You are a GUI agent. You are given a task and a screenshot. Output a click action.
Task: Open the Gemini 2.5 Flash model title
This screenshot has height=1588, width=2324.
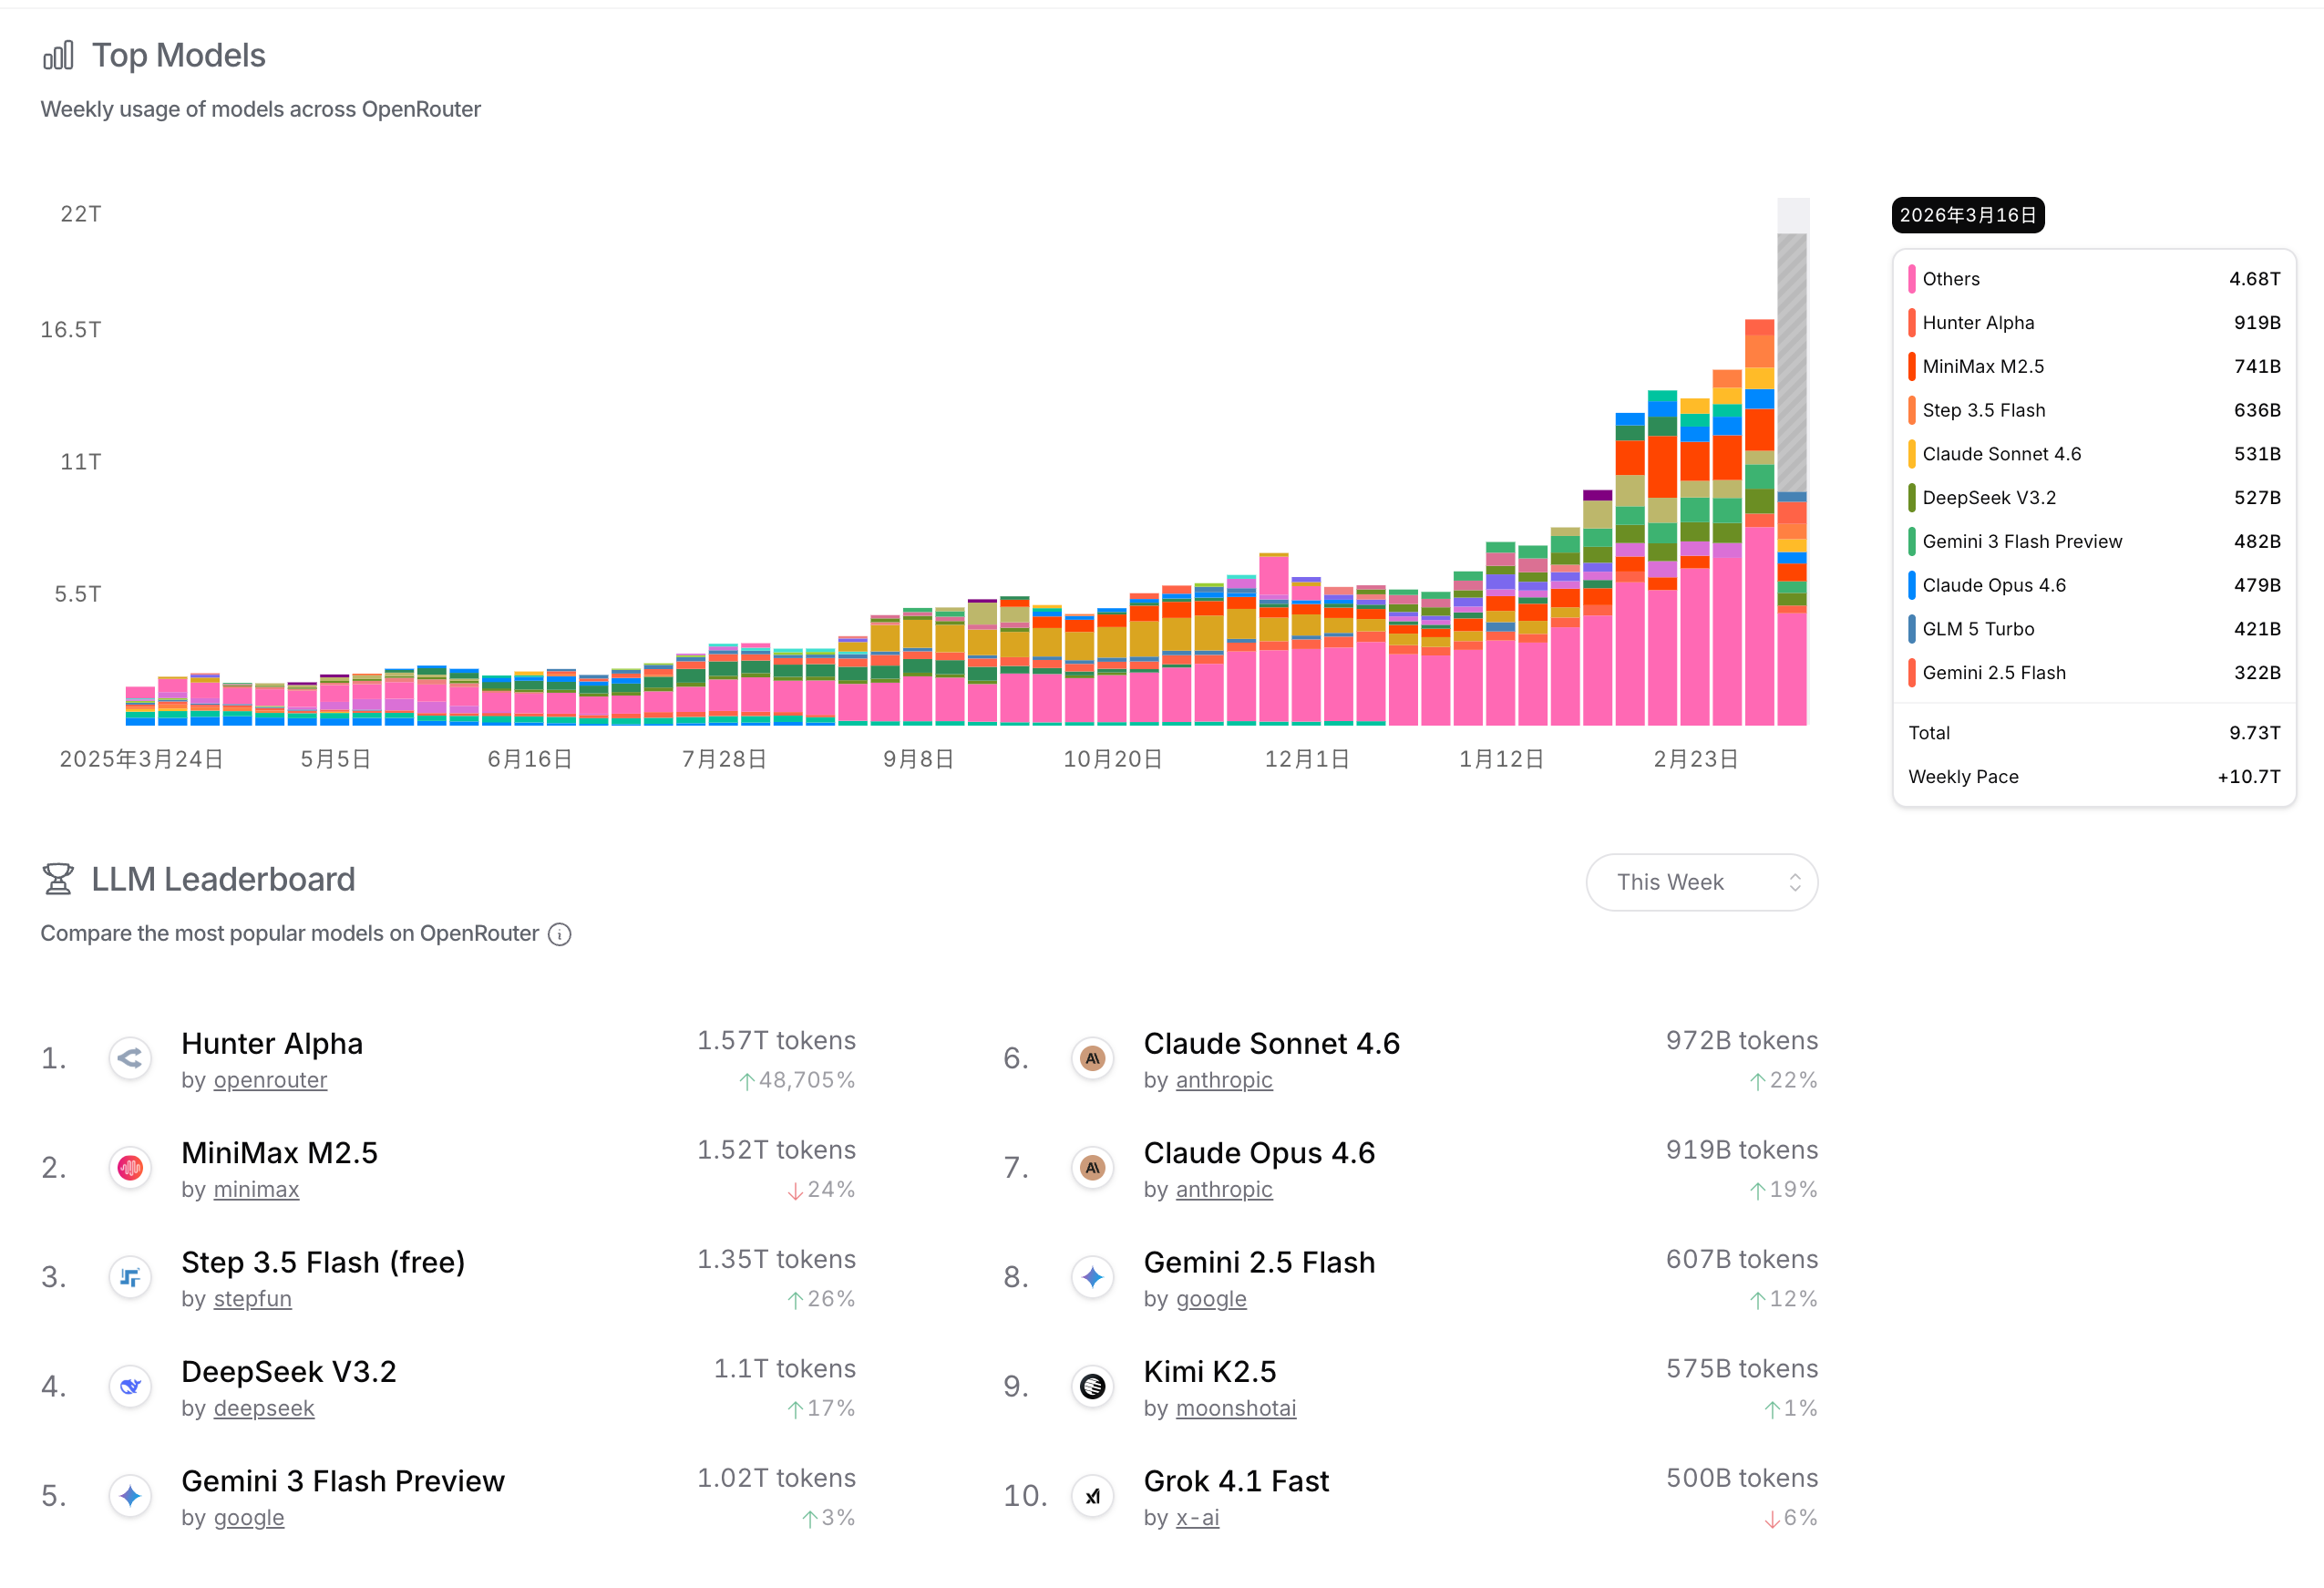tap(1259, 1262)
